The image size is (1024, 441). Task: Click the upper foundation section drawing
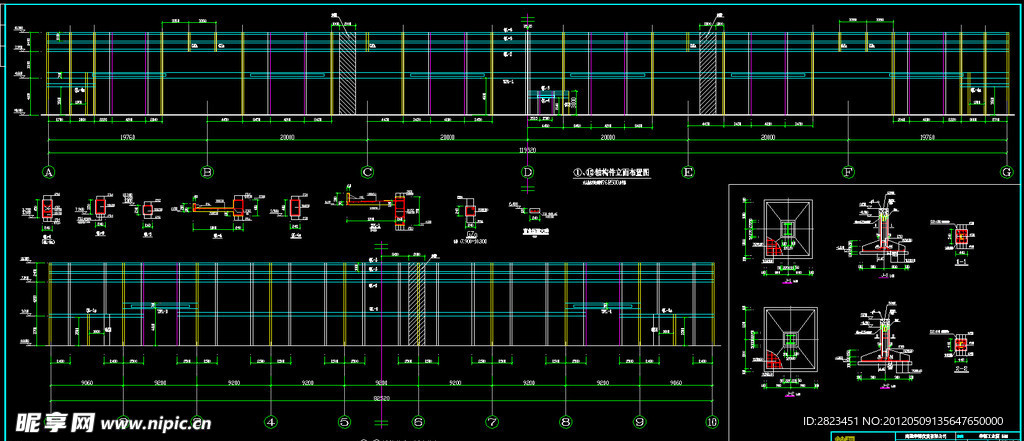pos(884,231)
